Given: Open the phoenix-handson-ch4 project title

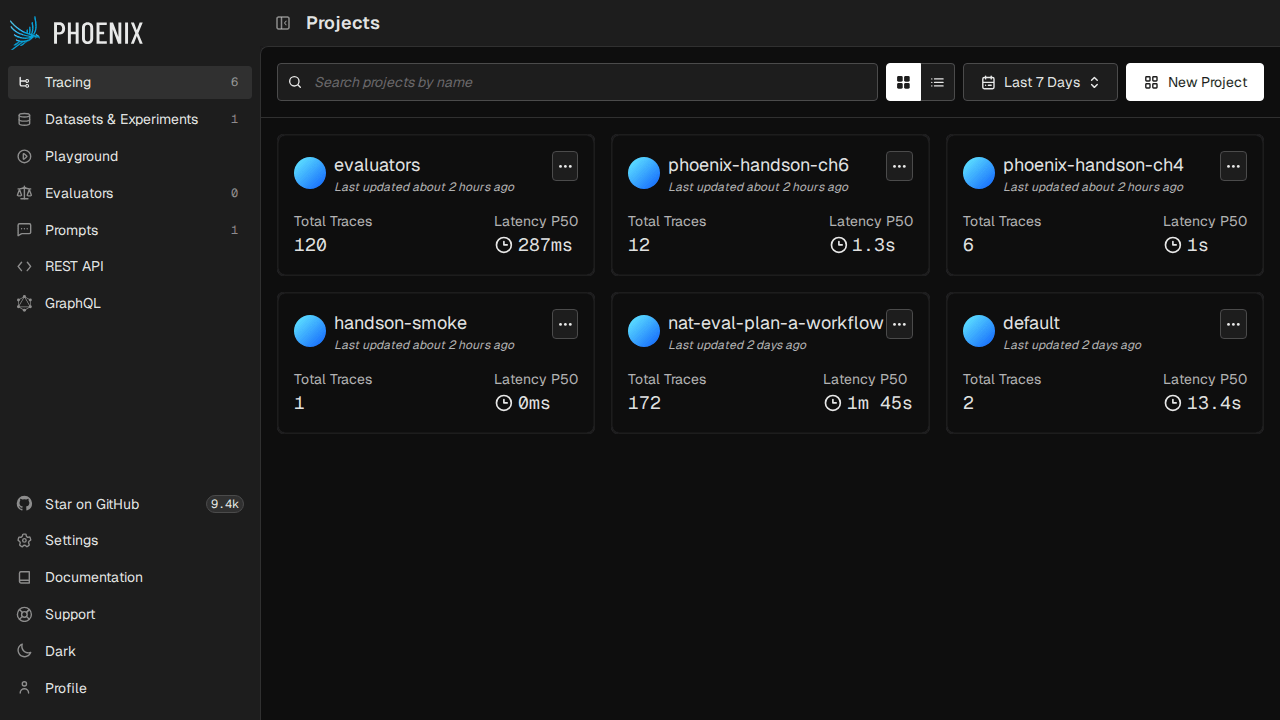Looking at the screenshot, I should pos(1093,165).
